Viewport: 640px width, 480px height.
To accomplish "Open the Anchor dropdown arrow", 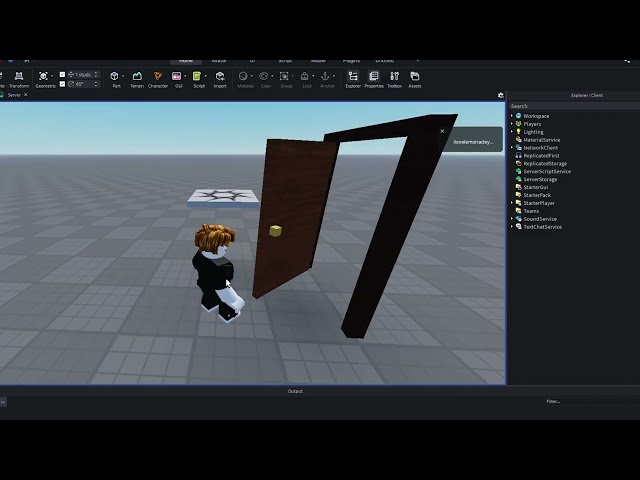I will coord(333,76).
